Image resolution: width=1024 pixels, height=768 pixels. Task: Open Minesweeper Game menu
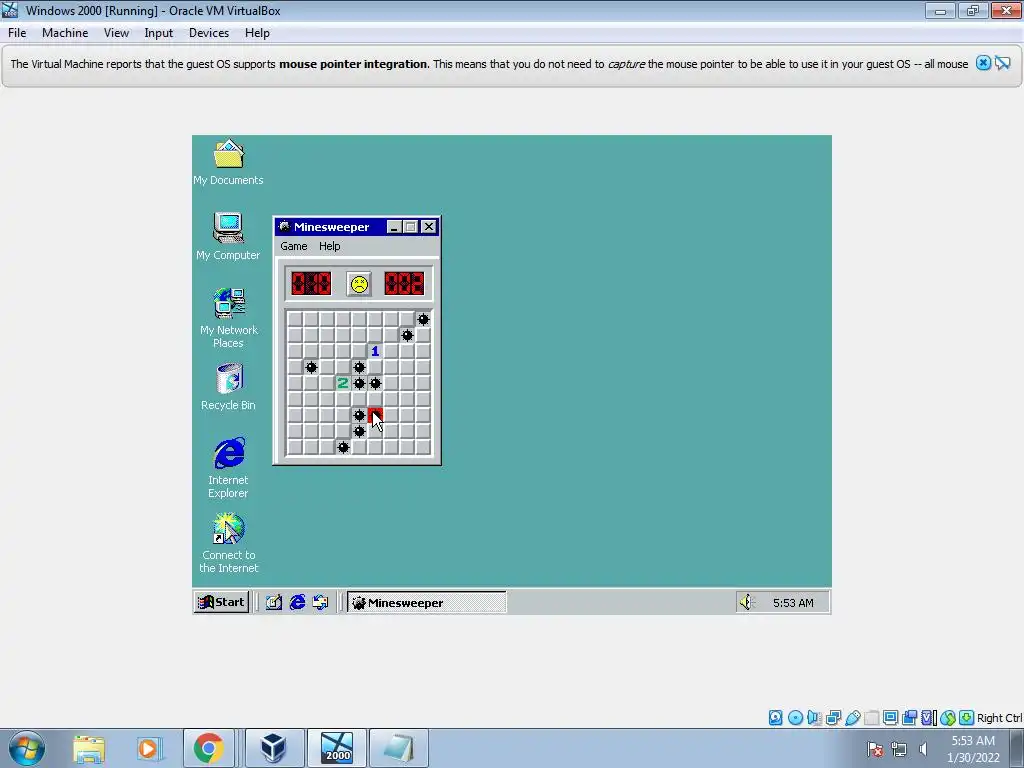click(294, 246)
